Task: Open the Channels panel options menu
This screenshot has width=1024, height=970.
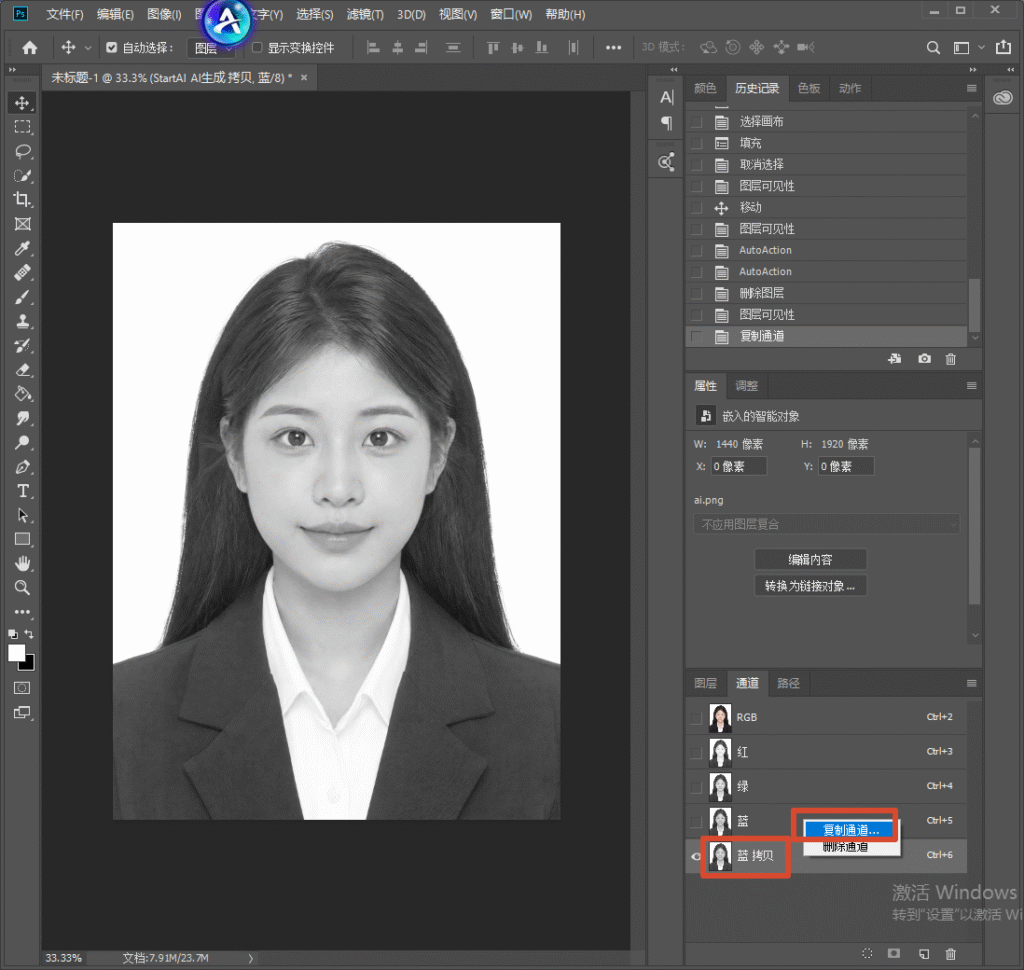Action: (972, 683)
